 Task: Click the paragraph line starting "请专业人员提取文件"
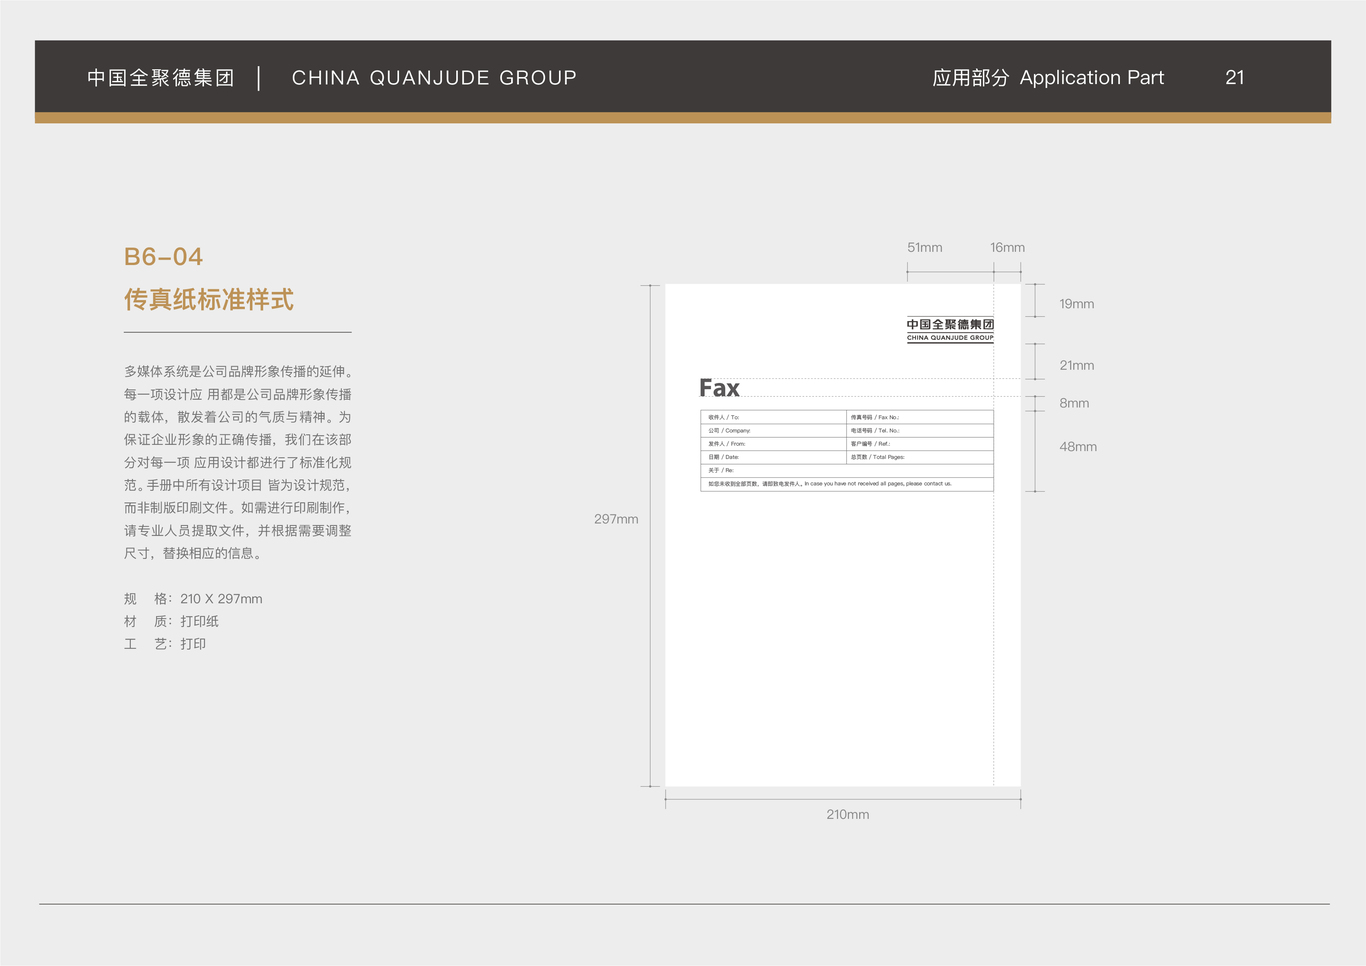point(238,531)
